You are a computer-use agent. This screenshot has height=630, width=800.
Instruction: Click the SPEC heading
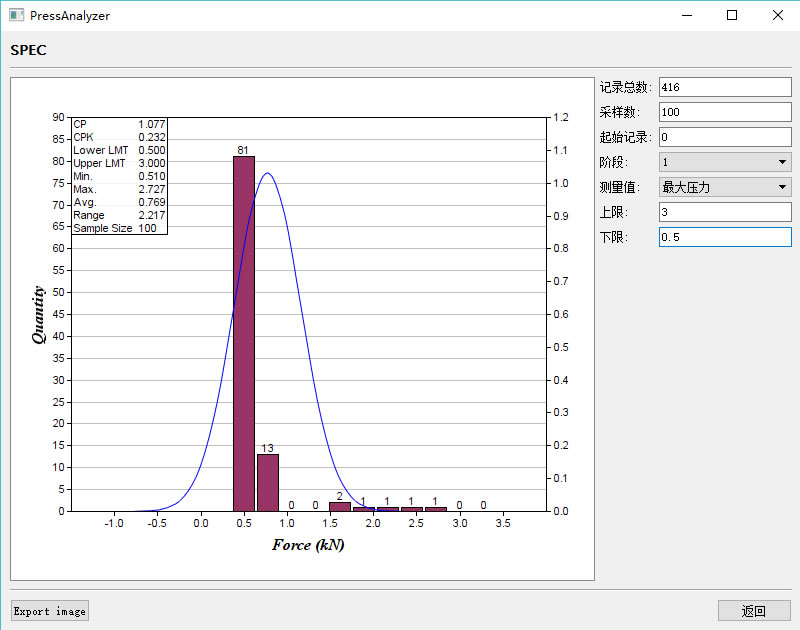point(29,50)
